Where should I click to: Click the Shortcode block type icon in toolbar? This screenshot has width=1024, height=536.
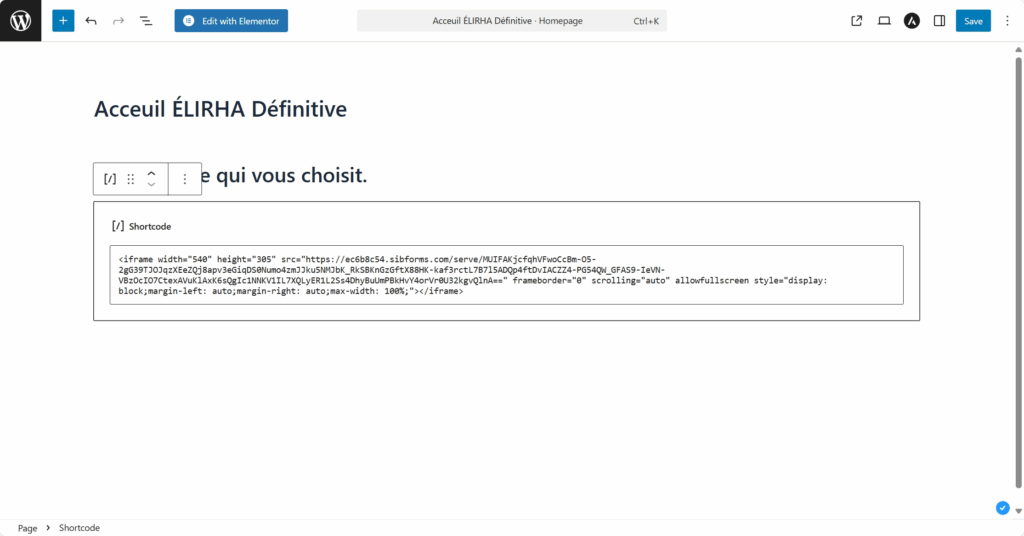pyautogui.click(x=110, y=179)
